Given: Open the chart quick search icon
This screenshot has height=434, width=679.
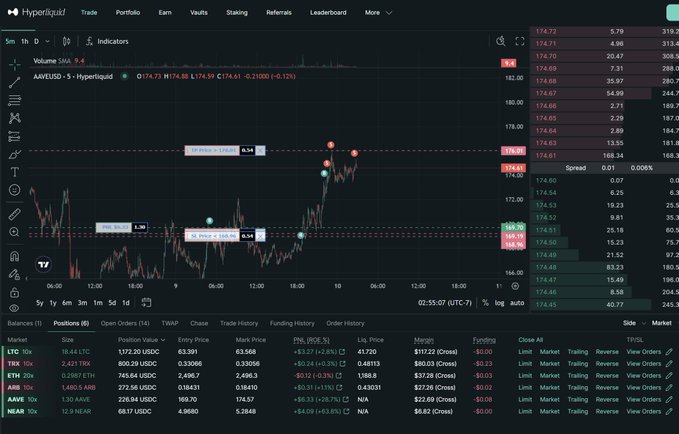Looking at the screenshot, I should pyautogui.click(x=501, y=41).
